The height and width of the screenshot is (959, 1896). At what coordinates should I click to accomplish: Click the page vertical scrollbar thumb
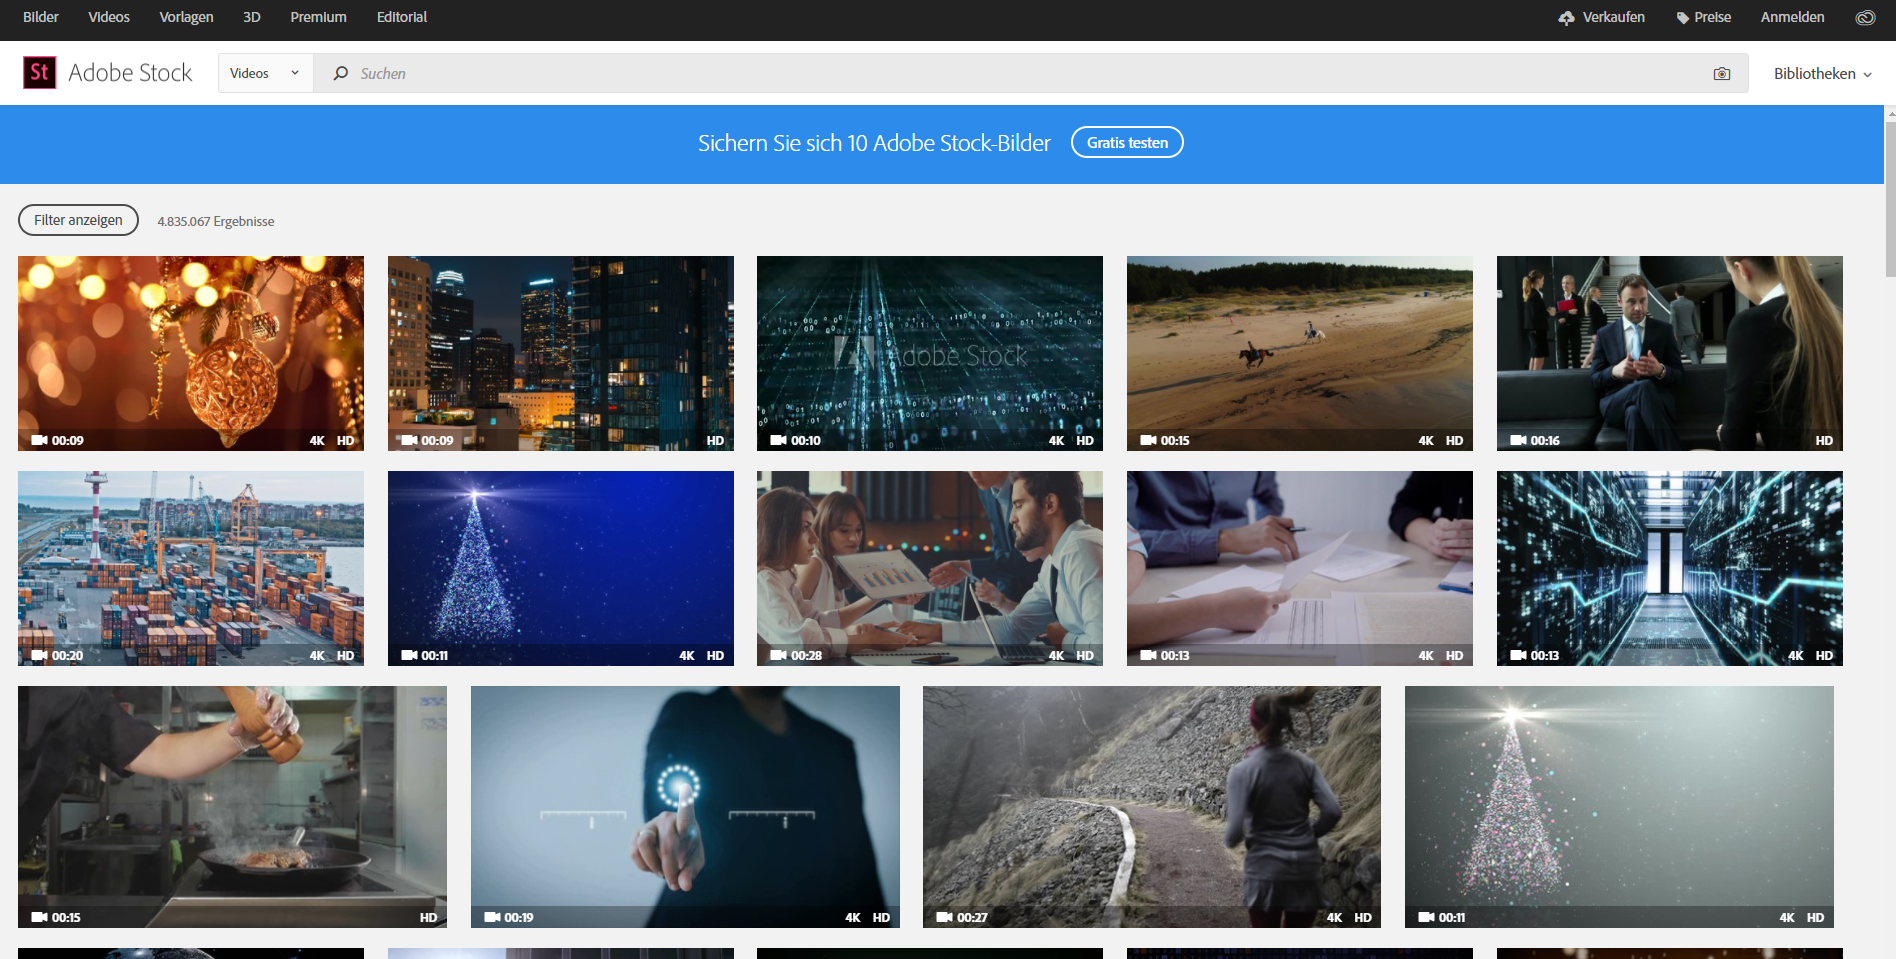tap(1890, 197)
